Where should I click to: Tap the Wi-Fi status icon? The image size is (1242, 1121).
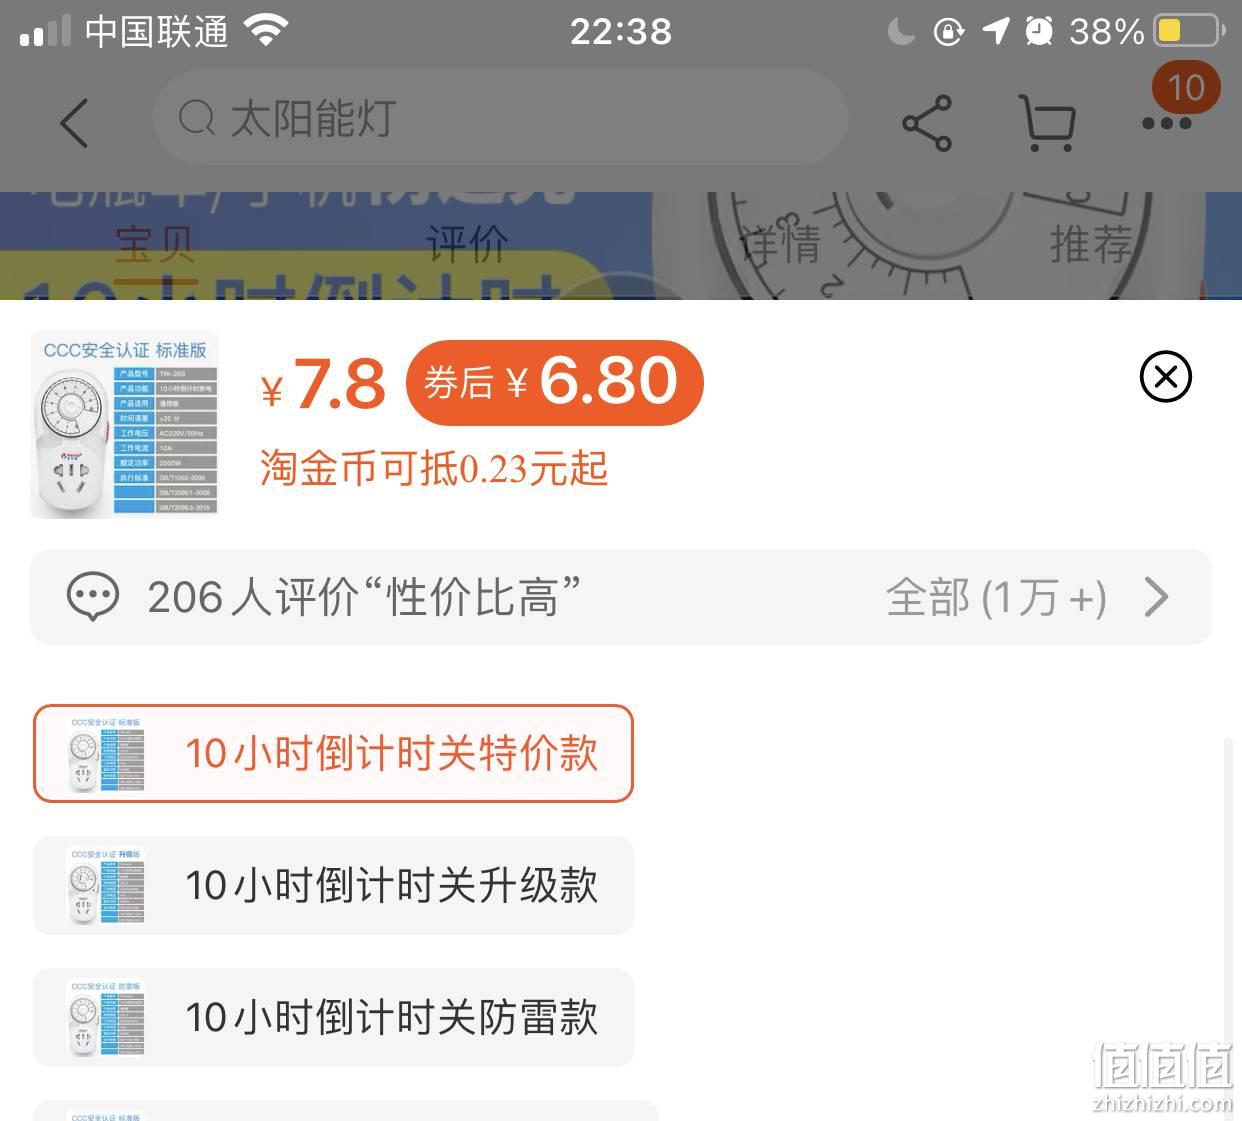(265, 31)
